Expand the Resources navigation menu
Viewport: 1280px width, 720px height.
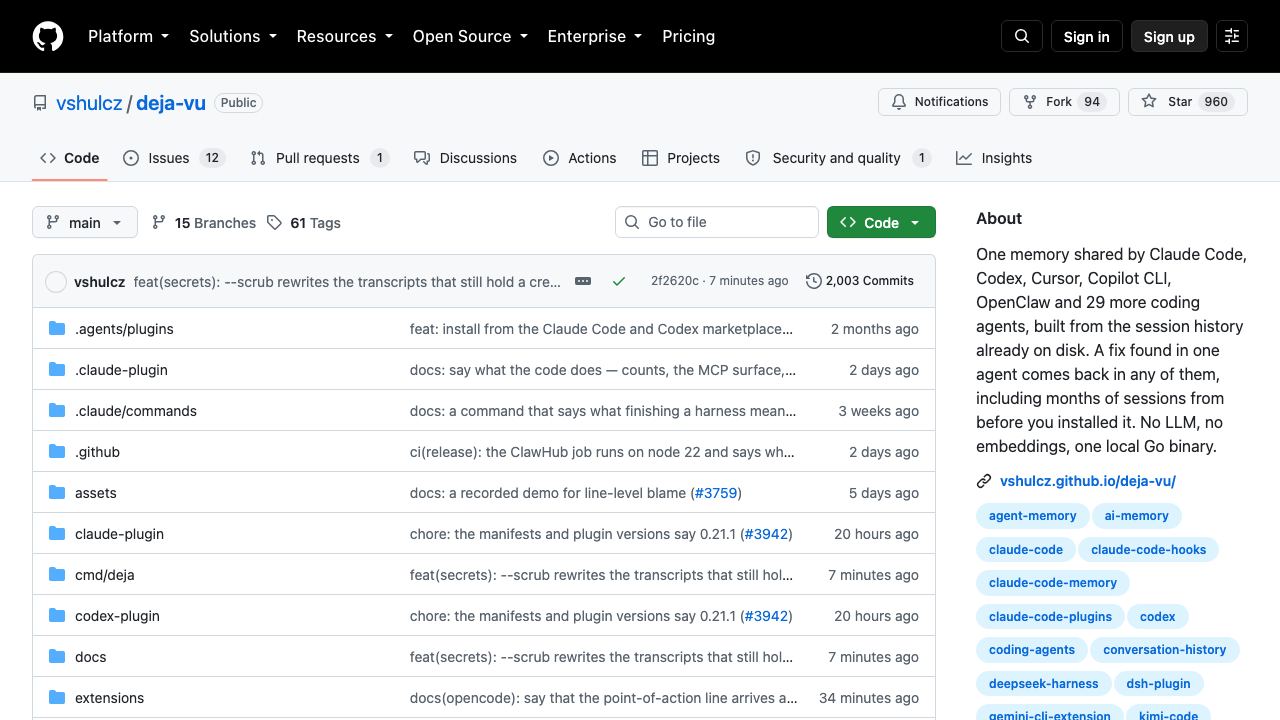tap(344, 36)
